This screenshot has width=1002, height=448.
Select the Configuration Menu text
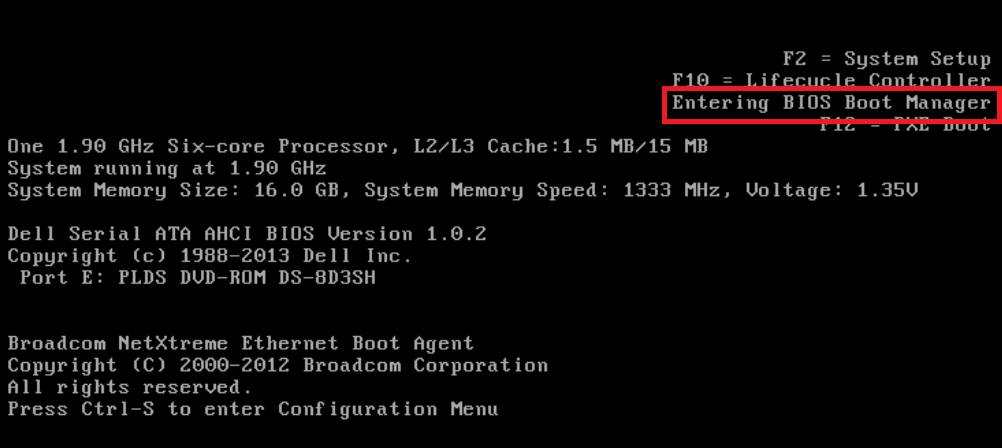[387, 409]
